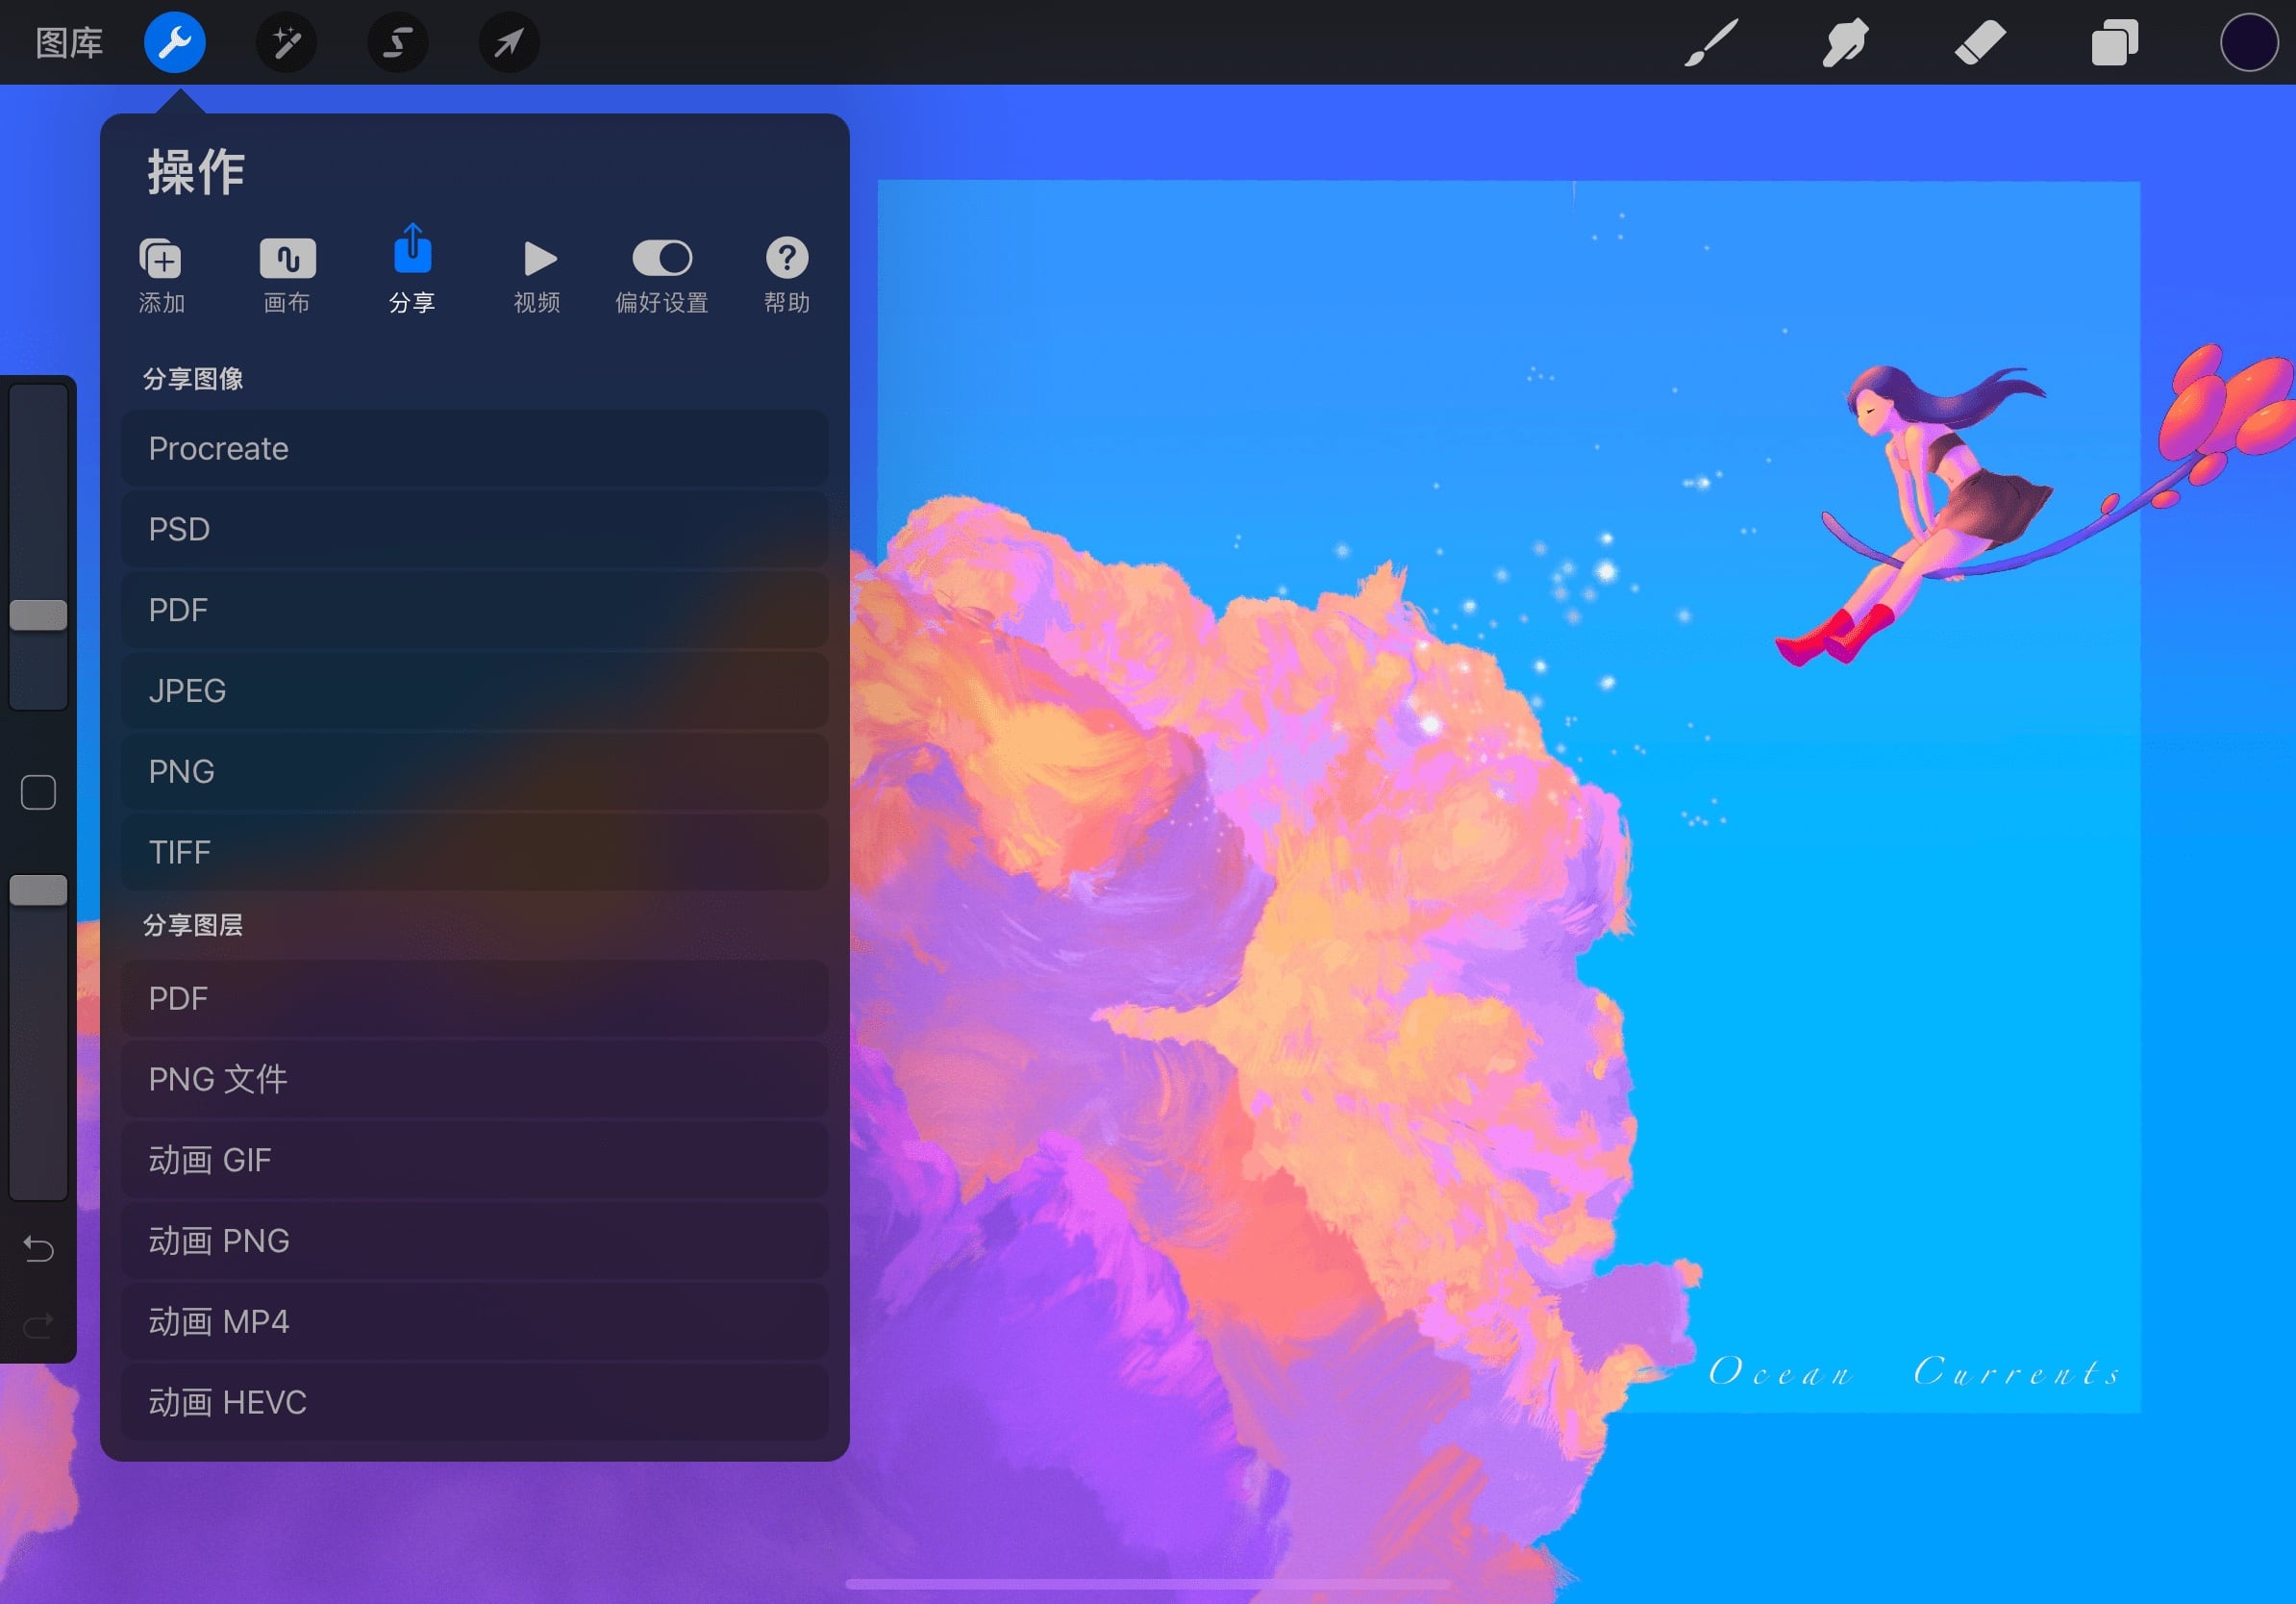This screenshot has height=1604, width=2296.
Task: Share image as PSD
Action: click(475, 529)
